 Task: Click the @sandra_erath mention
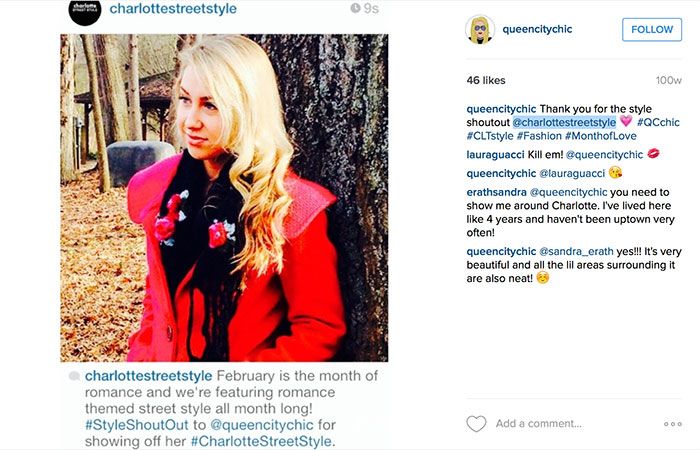point(576,252)
